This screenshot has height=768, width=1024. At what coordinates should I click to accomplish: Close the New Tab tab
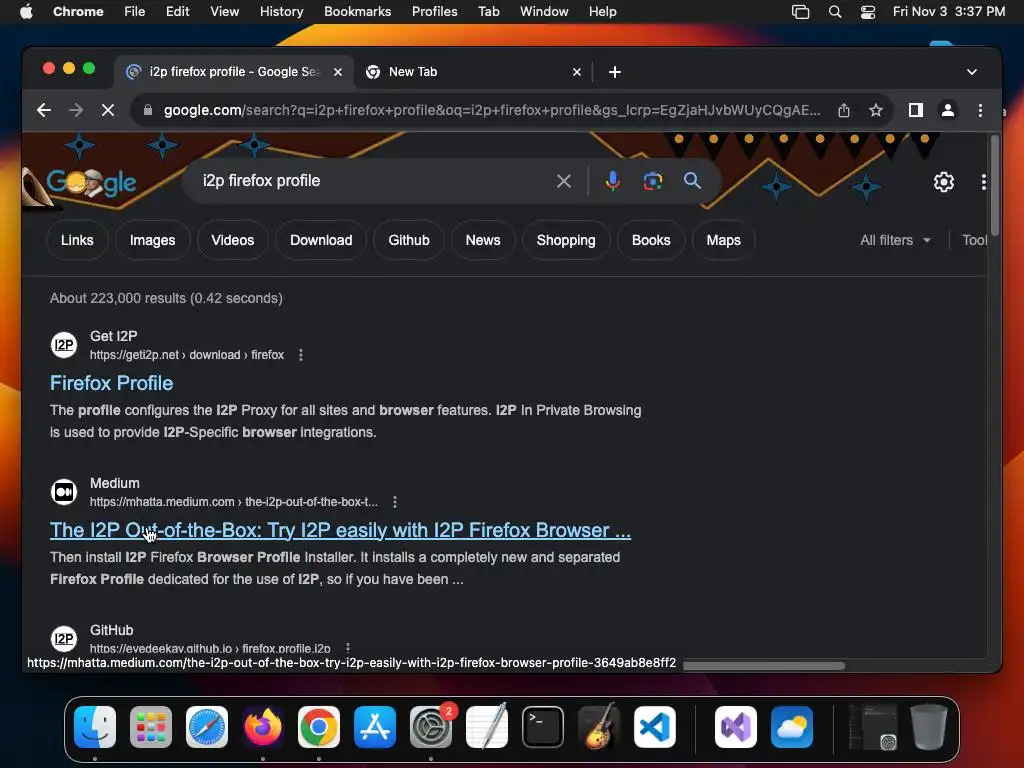pos(577,72)
